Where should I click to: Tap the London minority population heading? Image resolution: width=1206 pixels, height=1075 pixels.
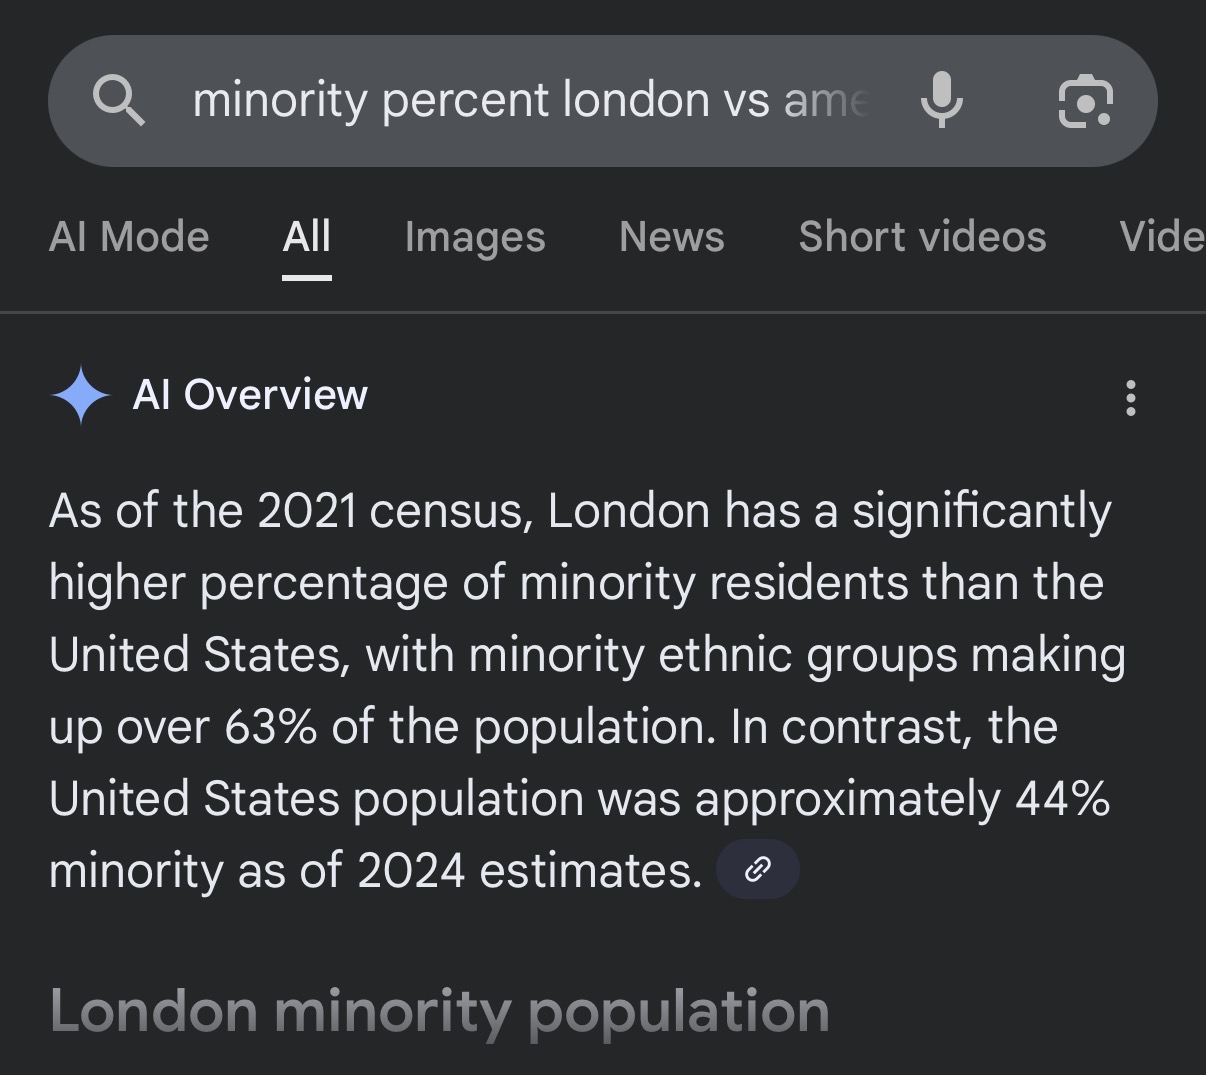click(439, 1011)
